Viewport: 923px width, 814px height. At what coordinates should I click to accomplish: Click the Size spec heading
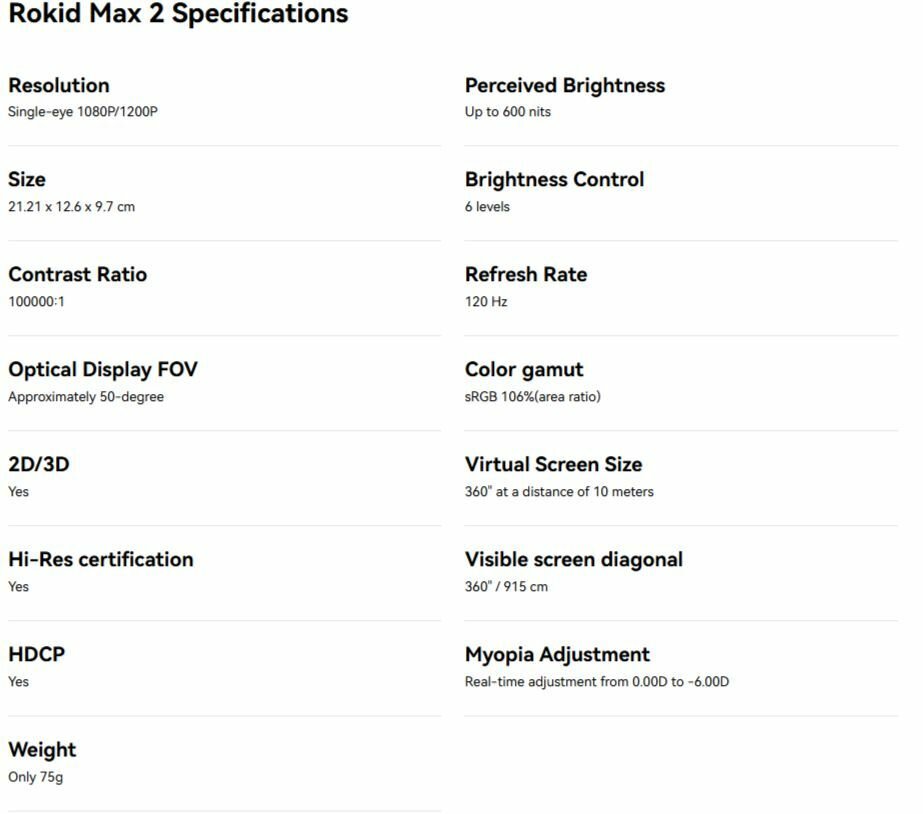(27, 180)
